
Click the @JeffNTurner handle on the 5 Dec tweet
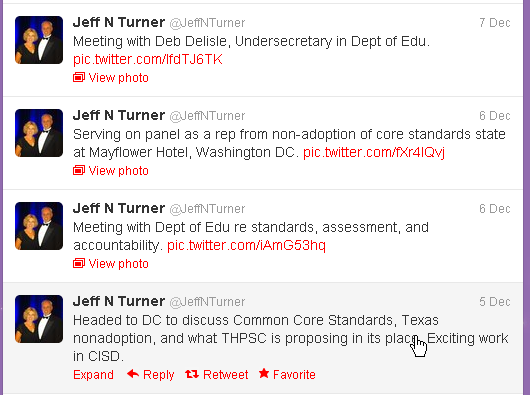(x=207, y=302)
